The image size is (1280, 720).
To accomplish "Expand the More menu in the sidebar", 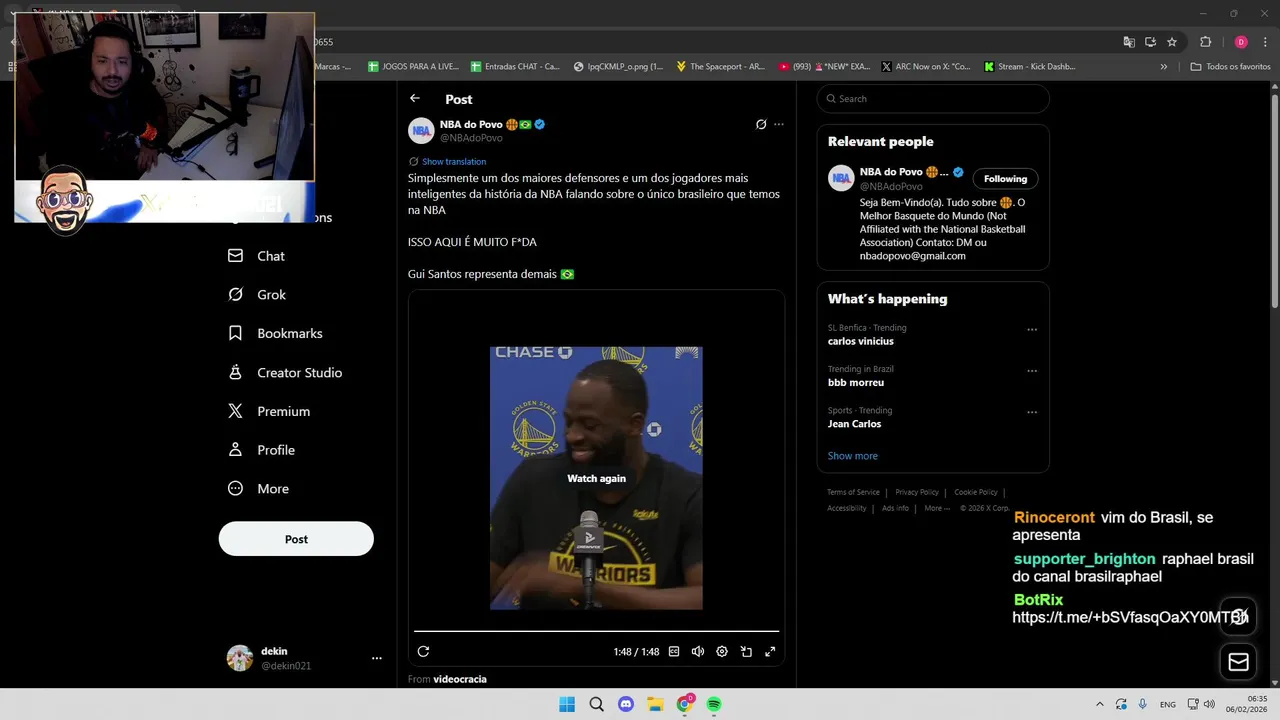I will click(259, 489).
